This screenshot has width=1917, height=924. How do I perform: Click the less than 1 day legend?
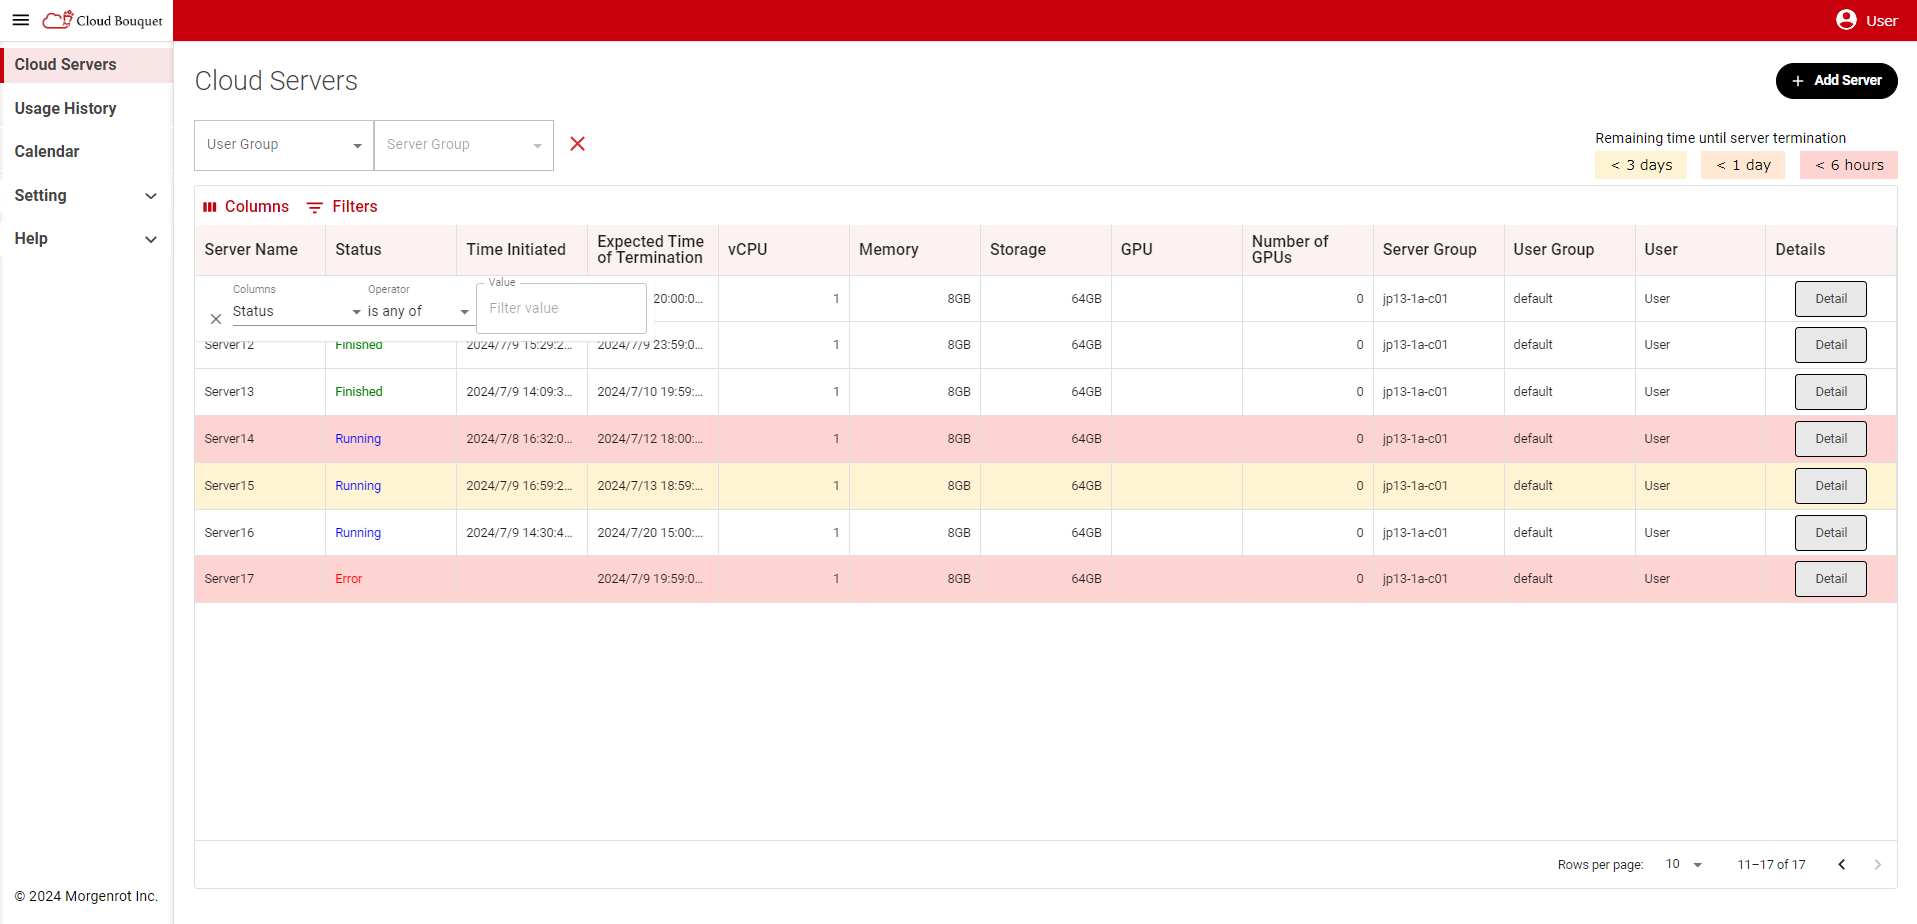click(1743, 165)
